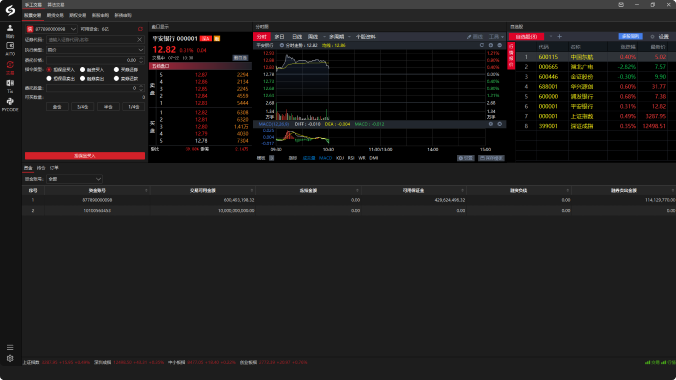Click the red refresh icon beside available funds
Image resolution: width=676 pixels, height=380 pixels.
[140, 29]
